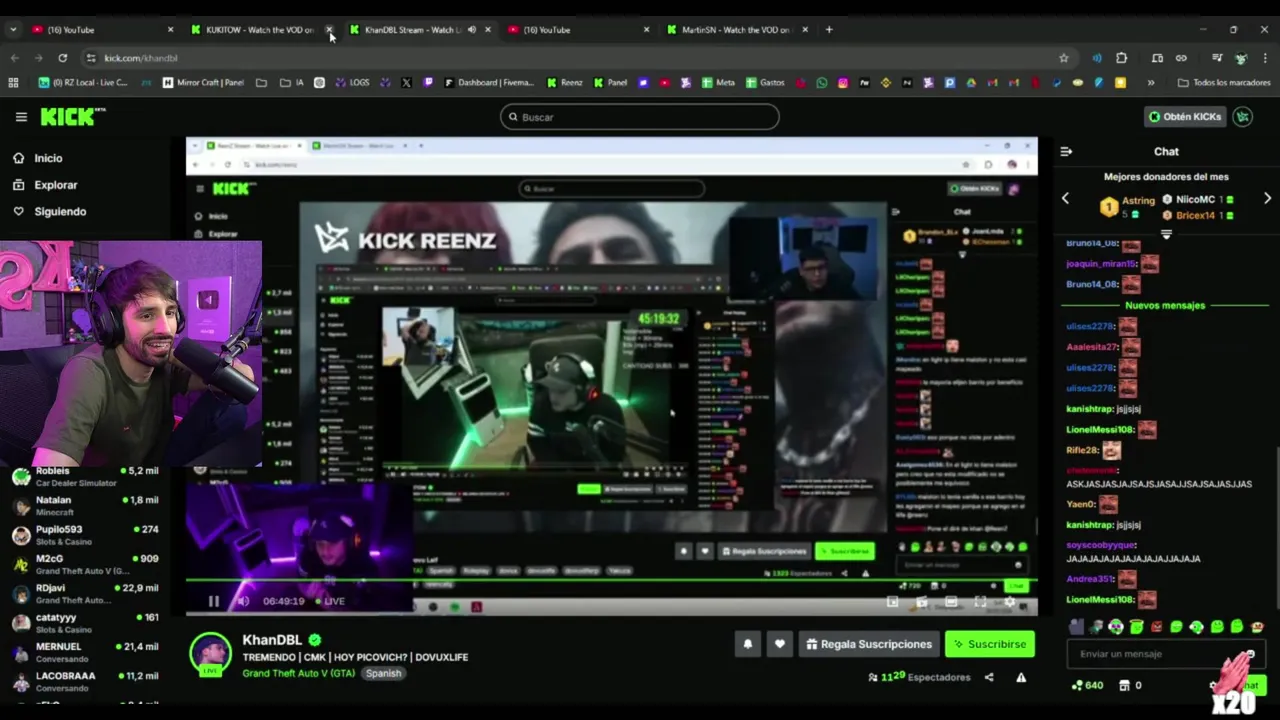Screen dimensions: 1280x720
Task: Open the IA bookmarks folder
Action: pos(292,83)
